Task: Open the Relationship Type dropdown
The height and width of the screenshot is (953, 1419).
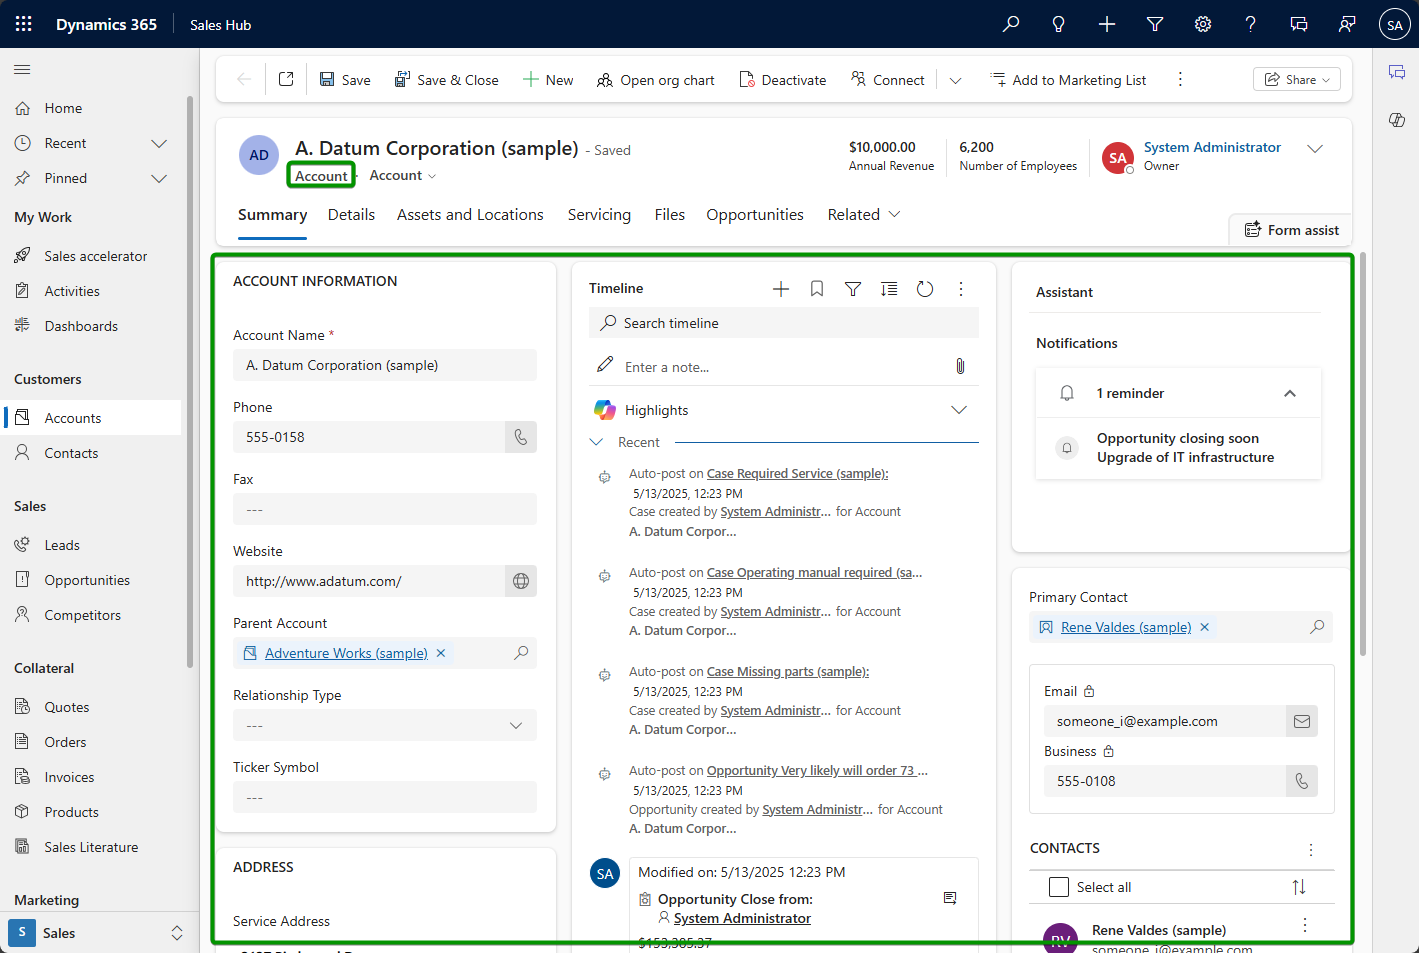Action: click(x=515, y=725)
